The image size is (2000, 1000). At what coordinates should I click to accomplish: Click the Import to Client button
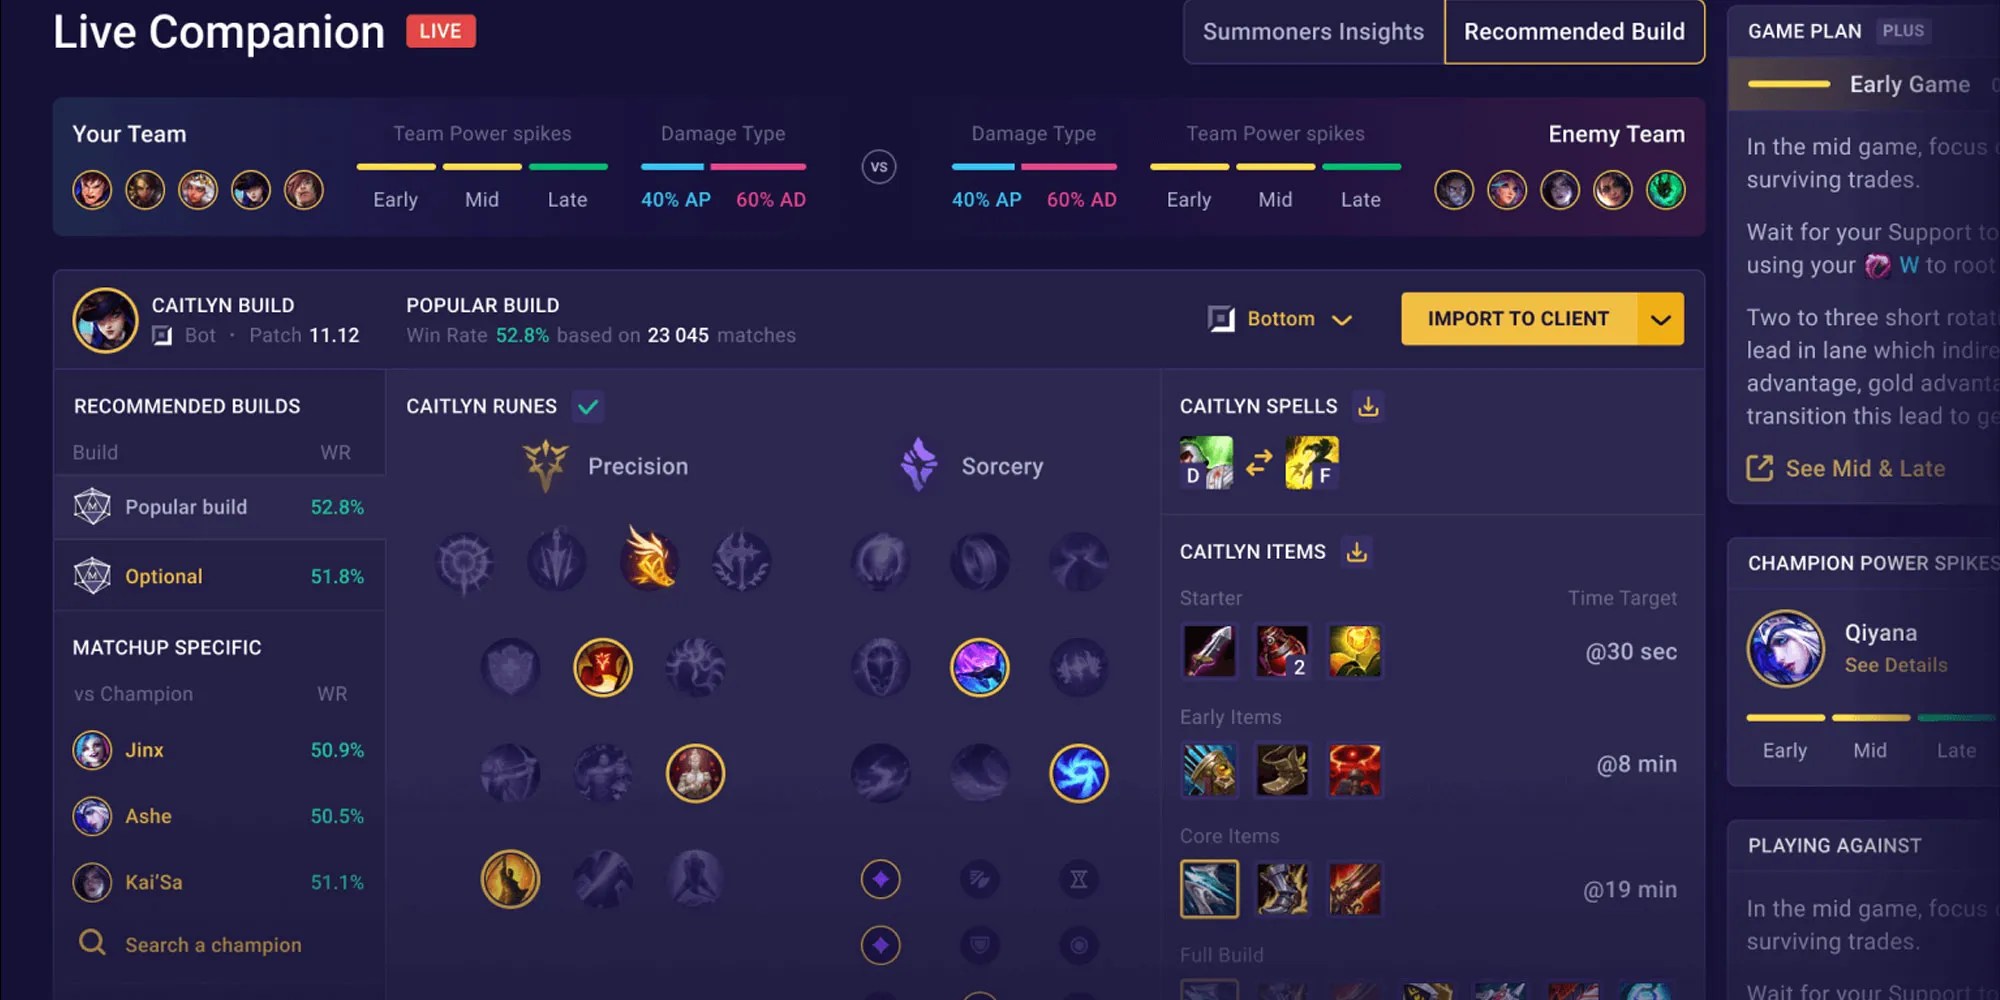pyautogui.click(x=1518, y=319)
